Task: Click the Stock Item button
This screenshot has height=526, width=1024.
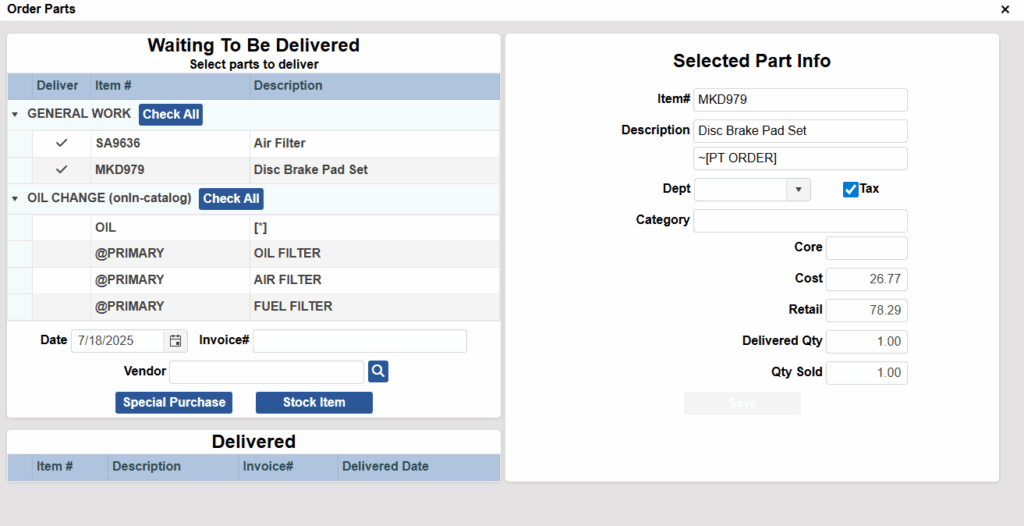Action: pos(314,403)
